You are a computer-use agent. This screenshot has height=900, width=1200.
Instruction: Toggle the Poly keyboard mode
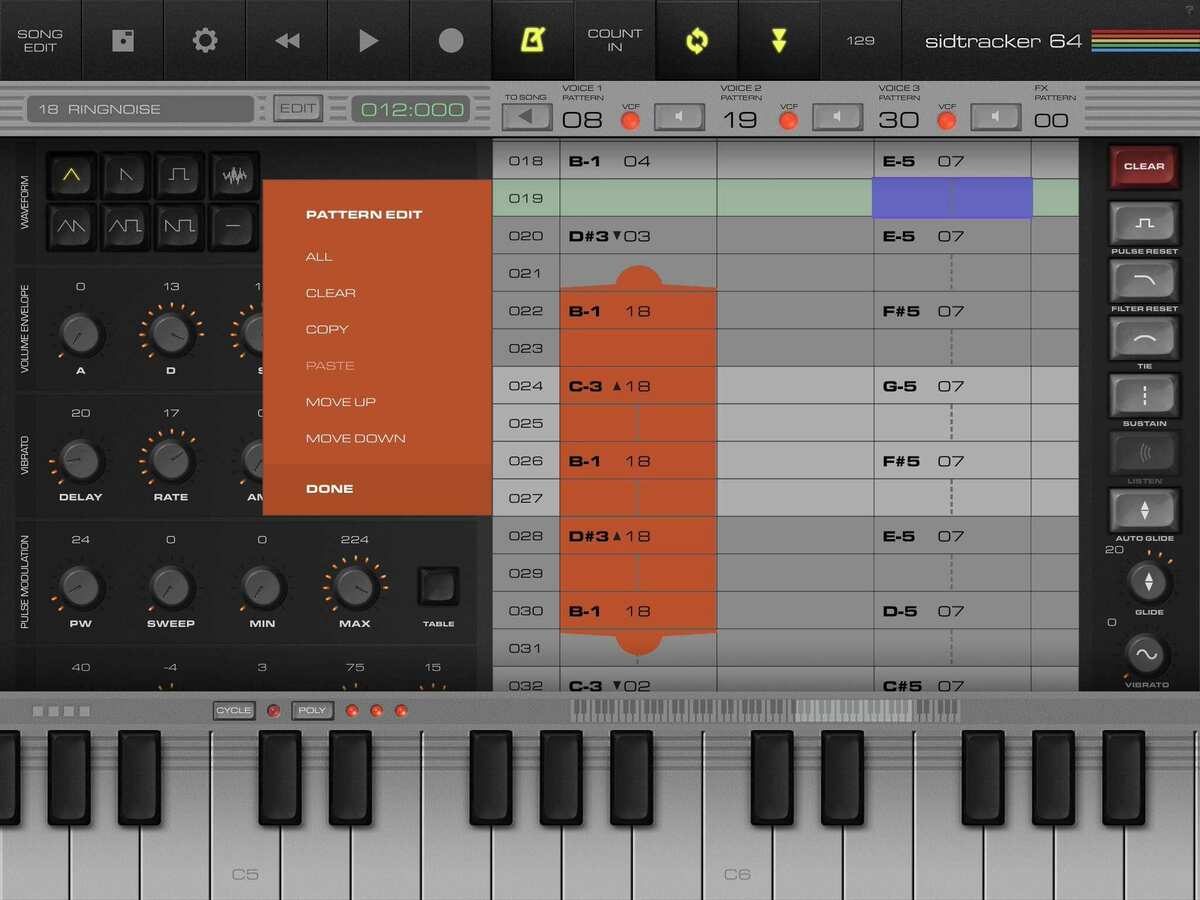[312, 711]
